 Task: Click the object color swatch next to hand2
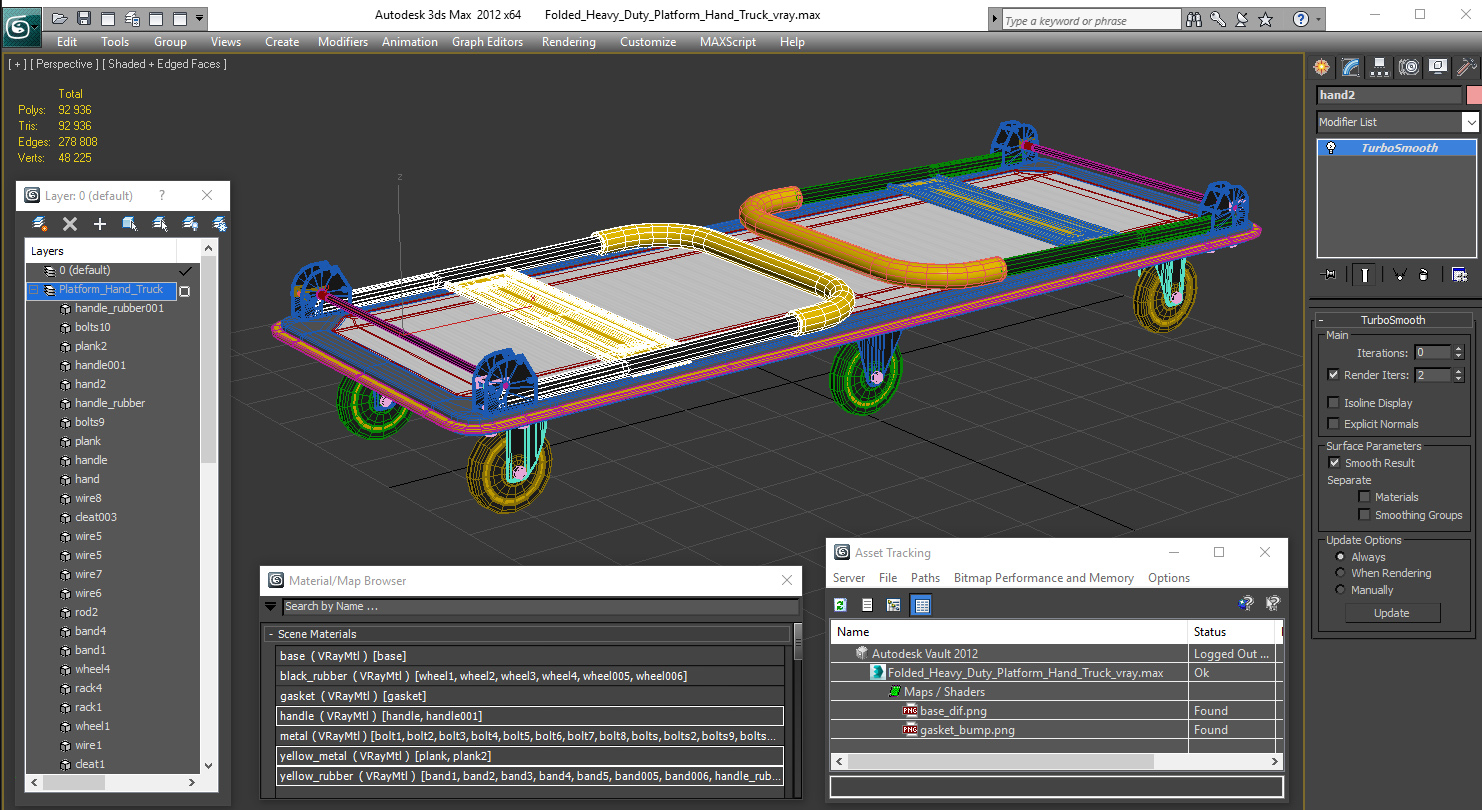pyautogui.click(x=1473, y=96)
